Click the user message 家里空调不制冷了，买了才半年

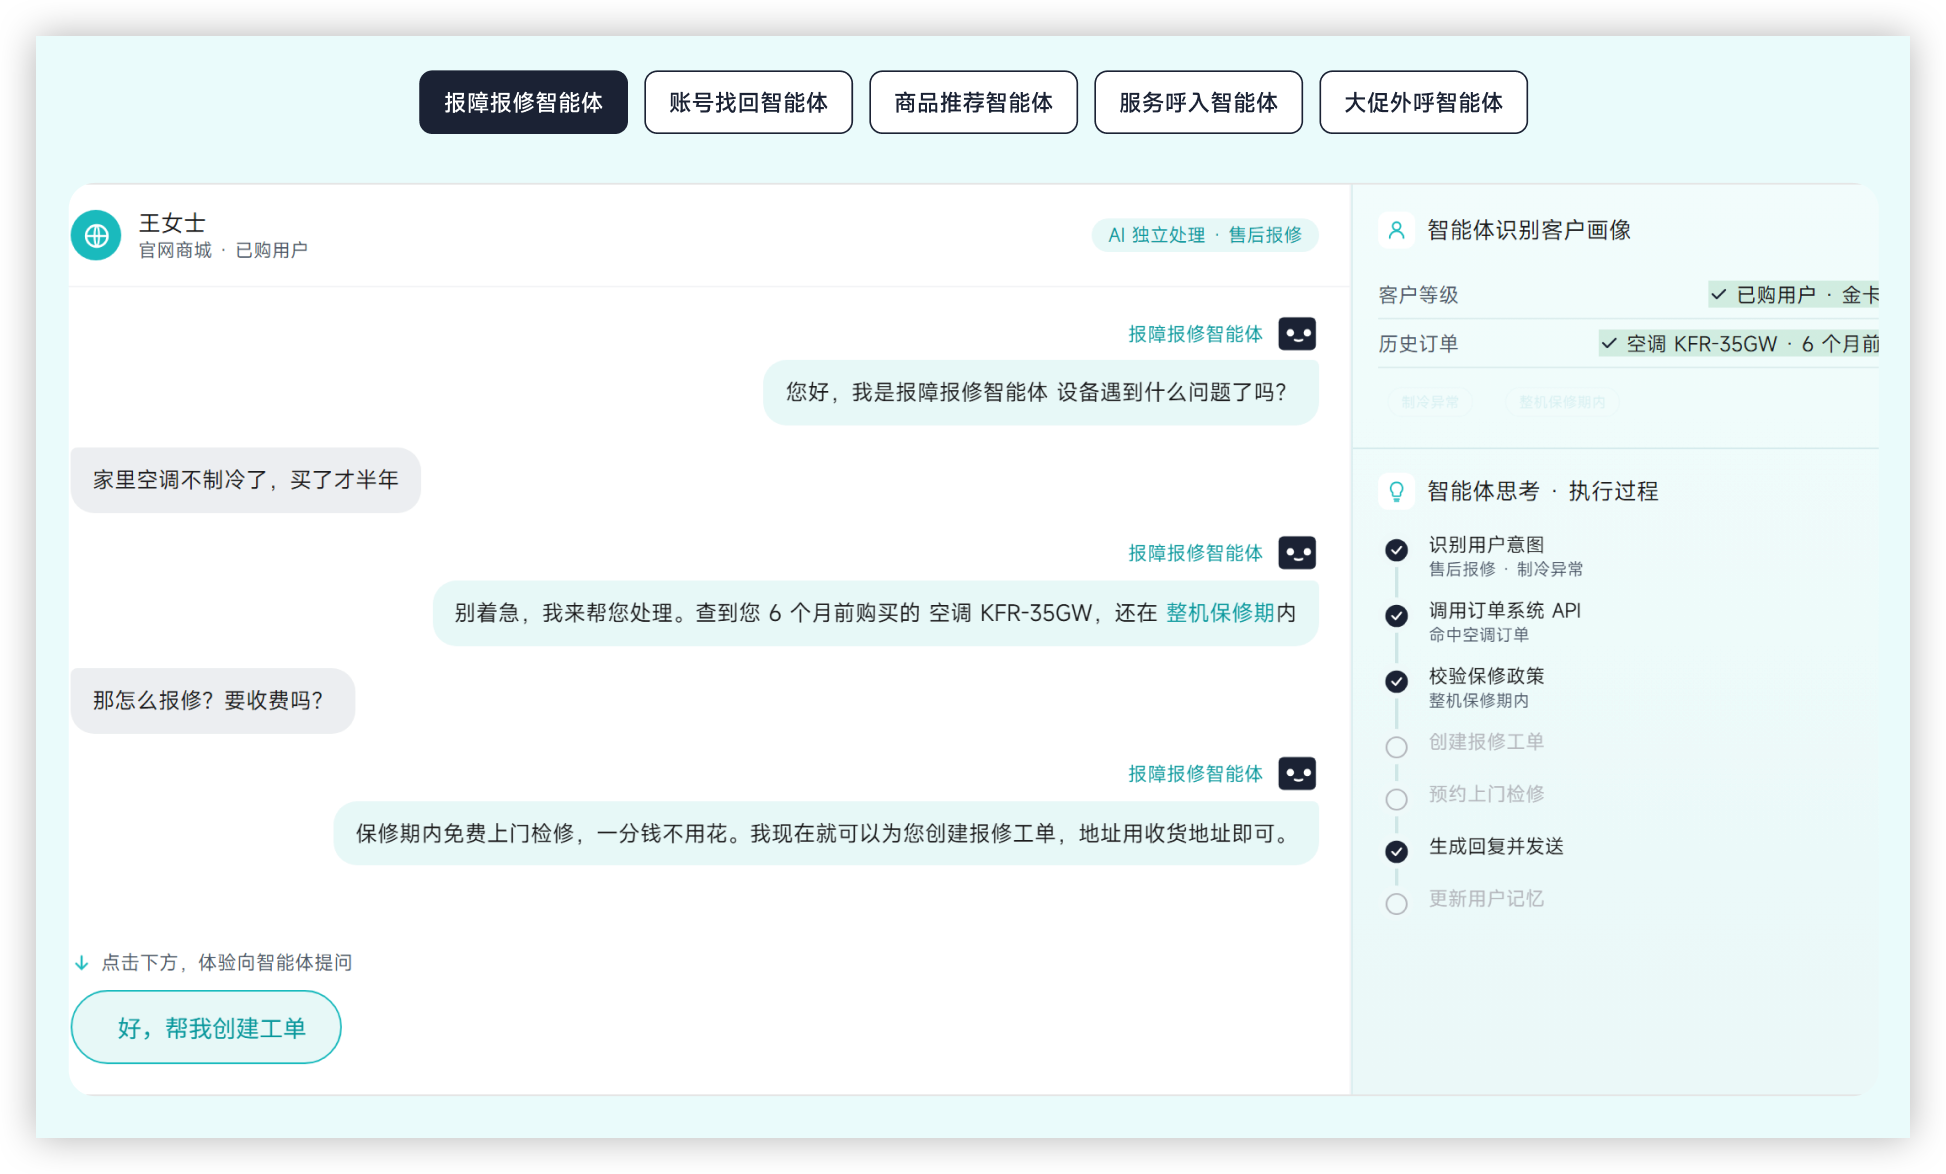[246, 480]
